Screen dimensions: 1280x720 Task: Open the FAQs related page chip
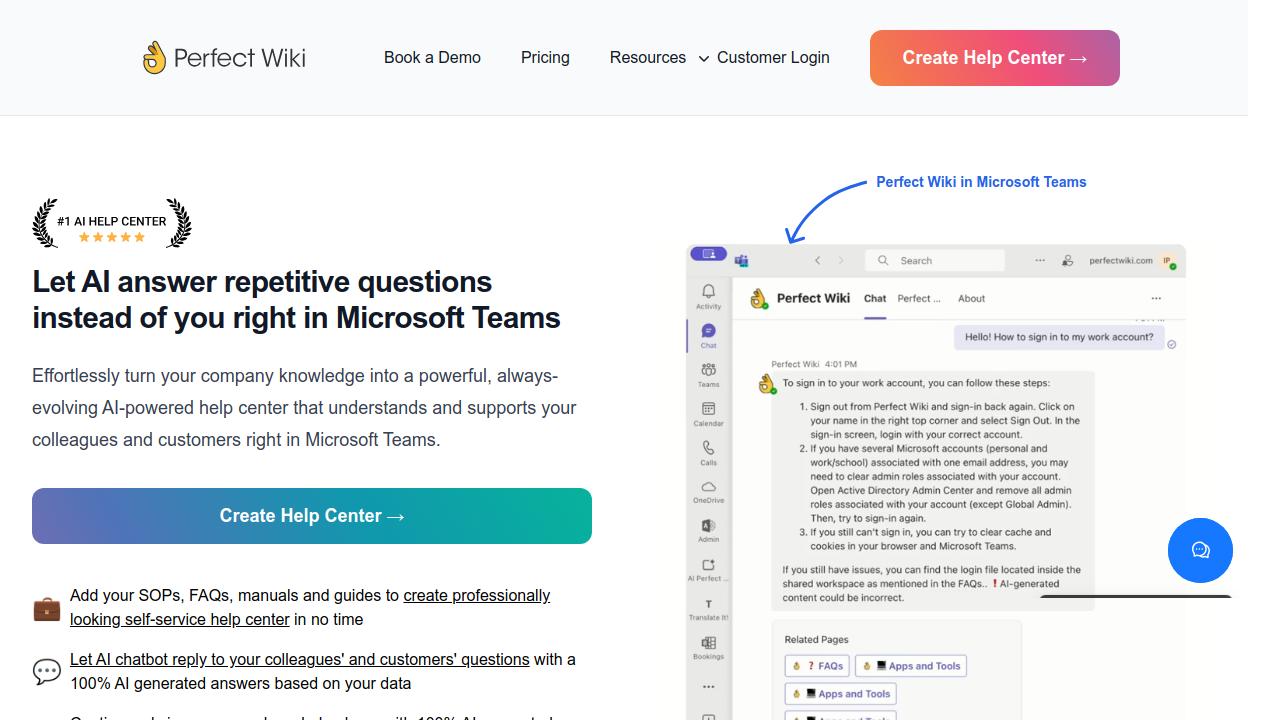[818, 666]
